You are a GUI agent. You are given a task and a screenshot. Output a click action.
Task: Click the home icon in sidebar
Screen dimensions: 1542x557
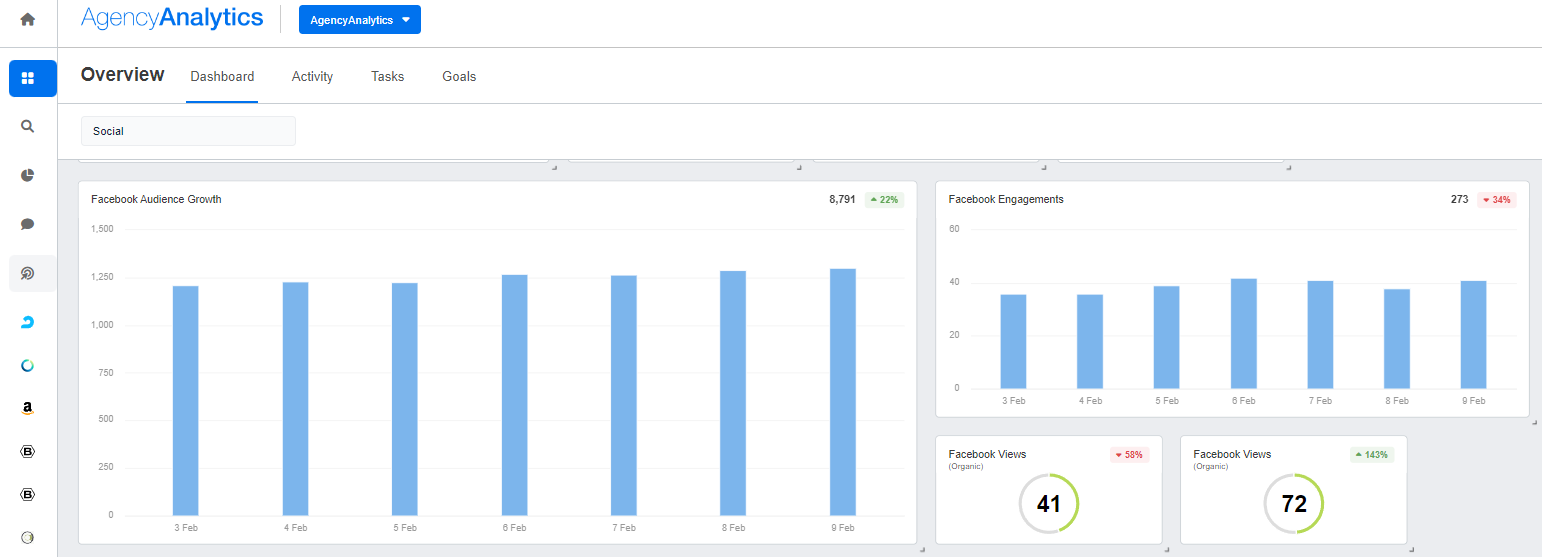28,19
